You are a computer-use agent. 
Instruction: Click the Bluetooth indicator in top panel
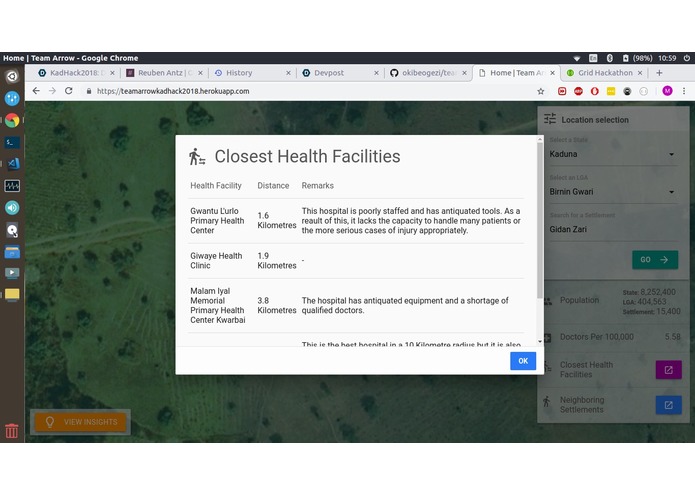tap(609, 58)
